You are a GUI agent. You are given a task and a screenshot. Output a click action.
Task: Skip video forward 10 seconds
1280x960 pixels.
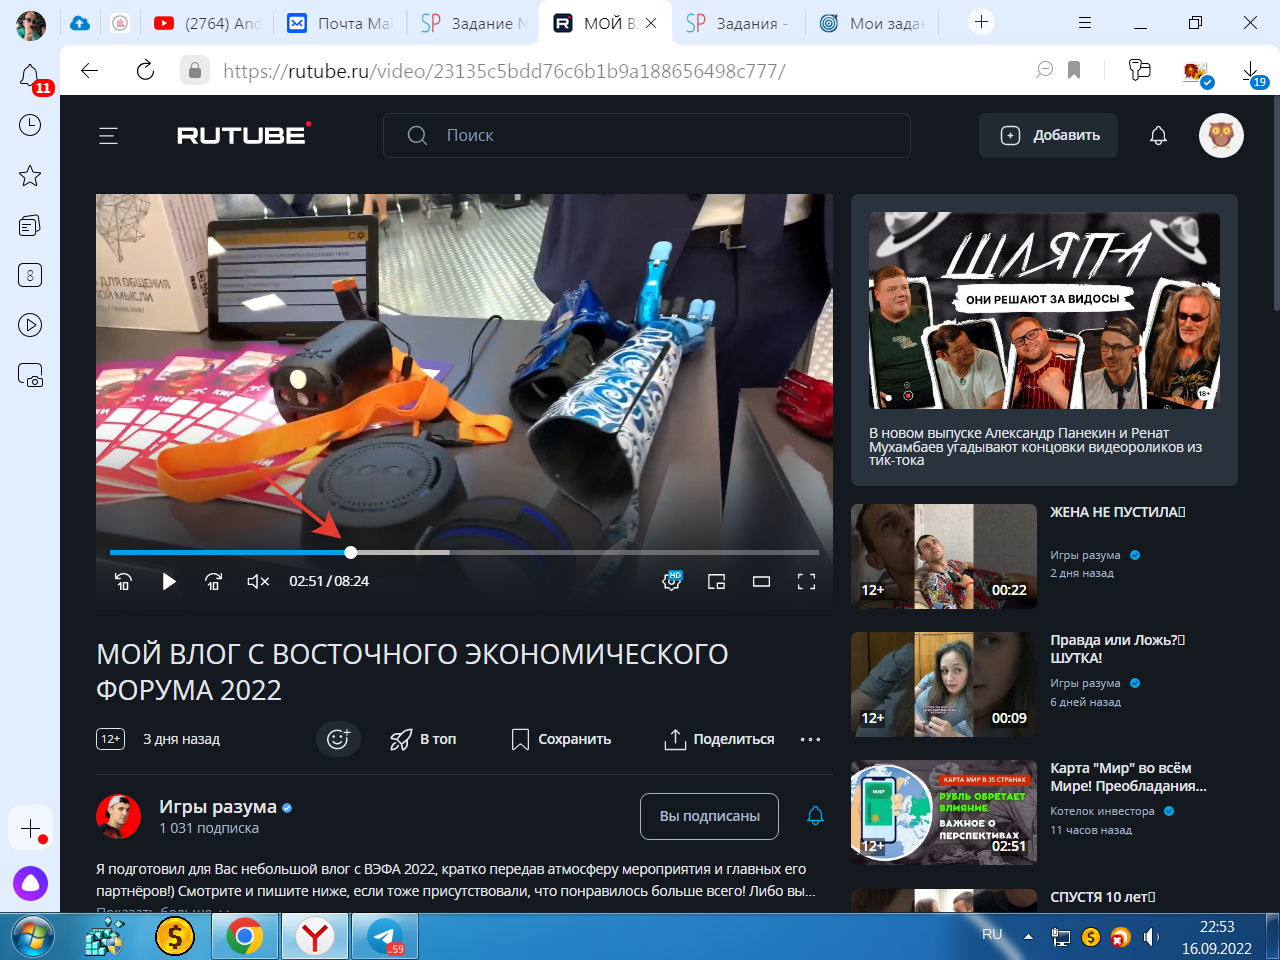[x=213, y=581]
